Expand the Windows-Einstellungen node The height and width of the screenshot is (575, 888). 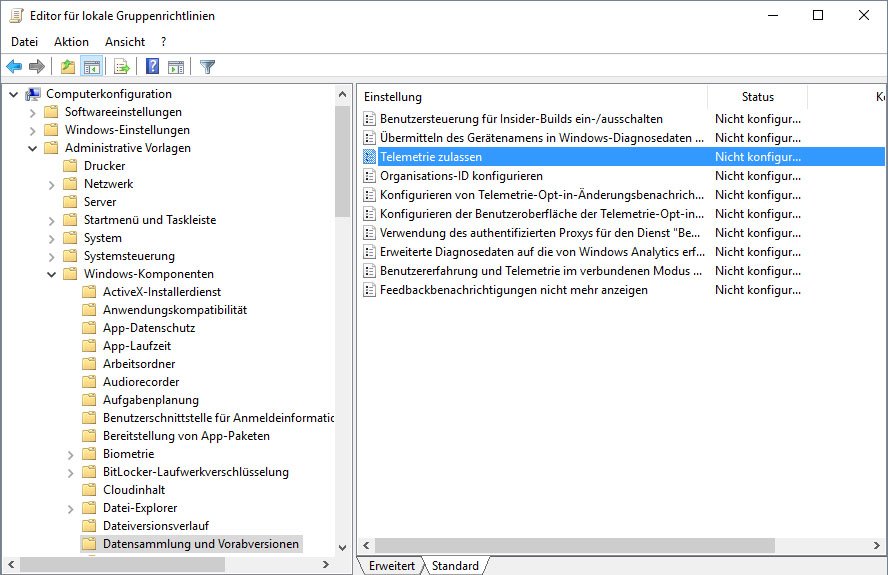click(32, 131)
